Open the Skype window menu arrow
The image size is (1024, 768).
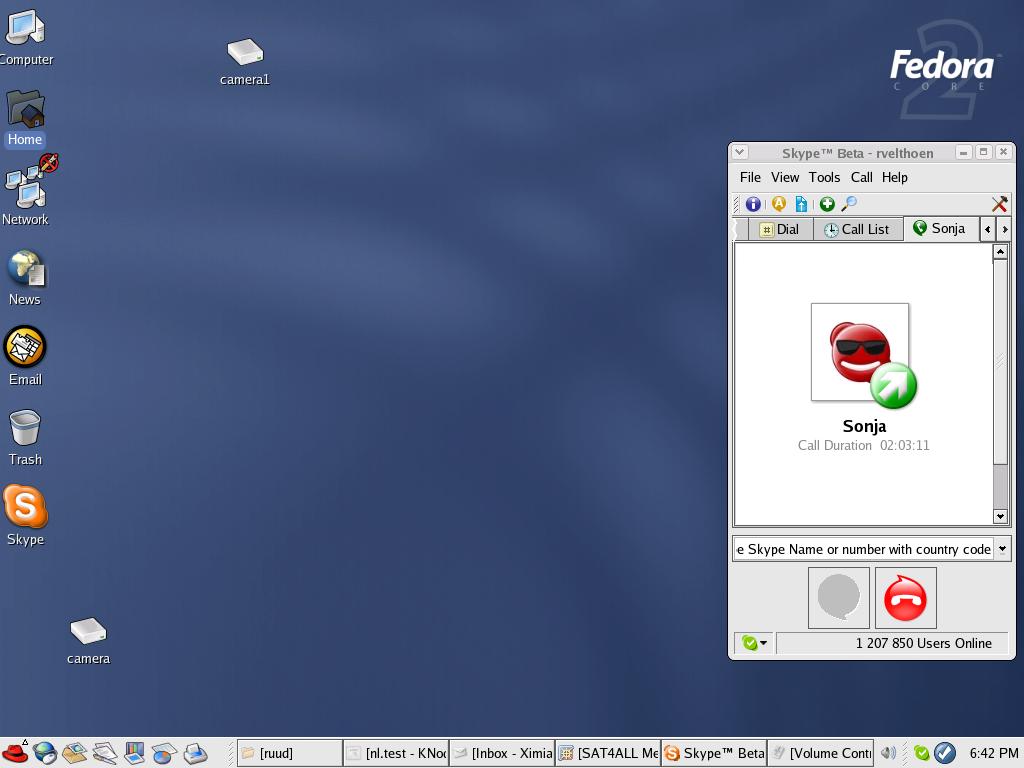[x=739, y=152]
